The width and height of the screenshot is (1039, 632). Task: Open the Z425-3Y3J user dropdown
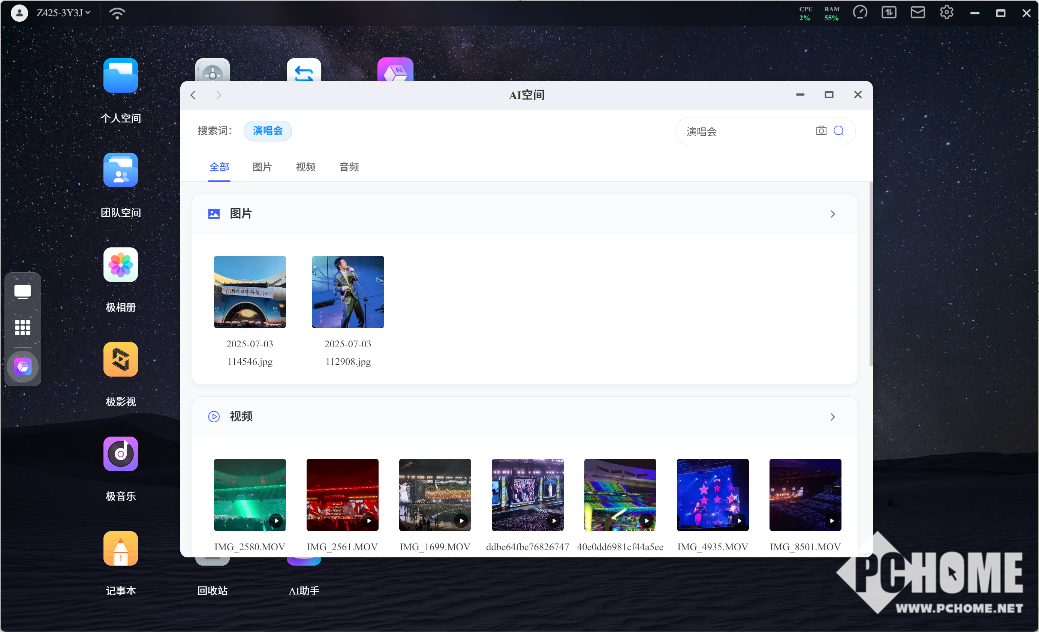(x=55, y=13)
